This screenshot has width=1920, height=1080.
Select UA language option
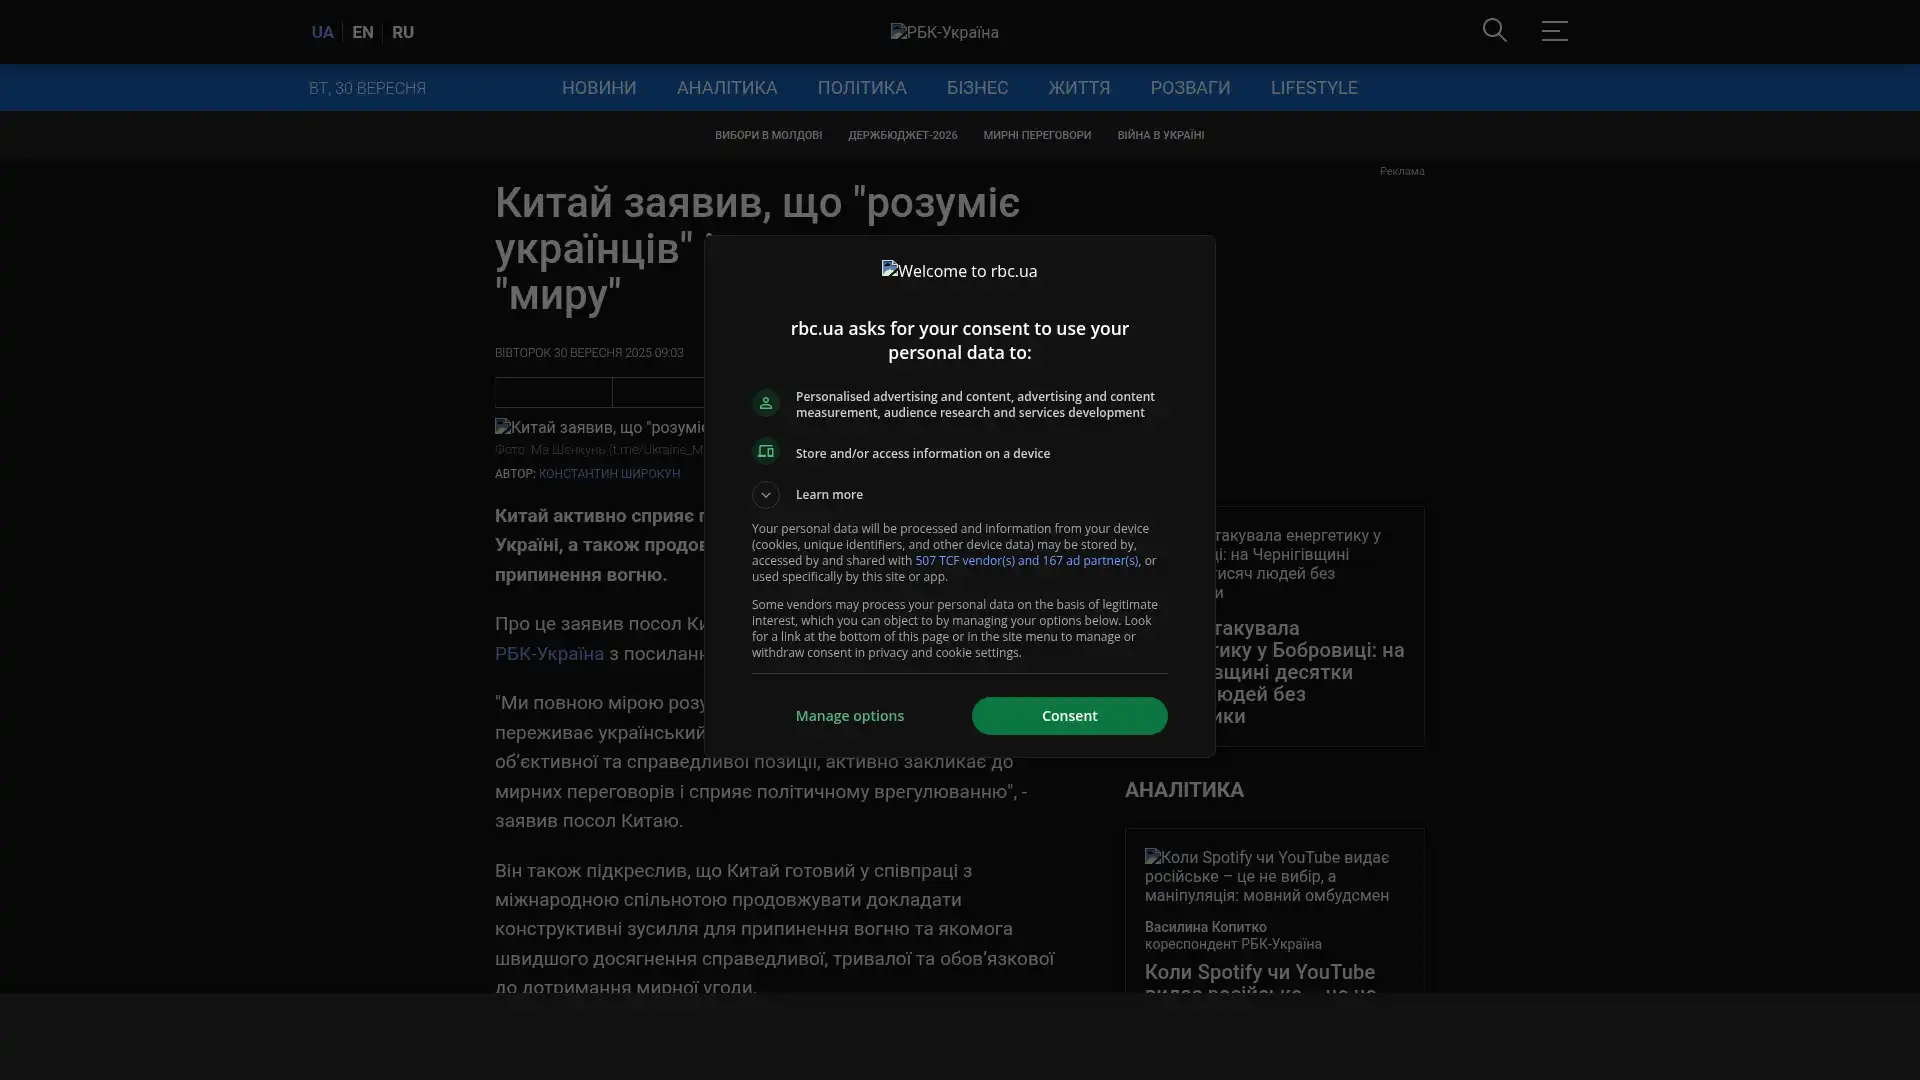click(x=322, y=33)
